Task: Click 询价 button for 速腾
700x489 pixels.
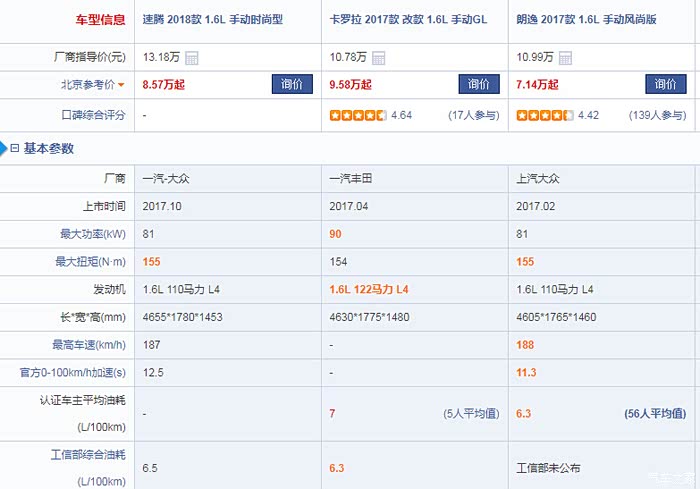Action: 292,85
